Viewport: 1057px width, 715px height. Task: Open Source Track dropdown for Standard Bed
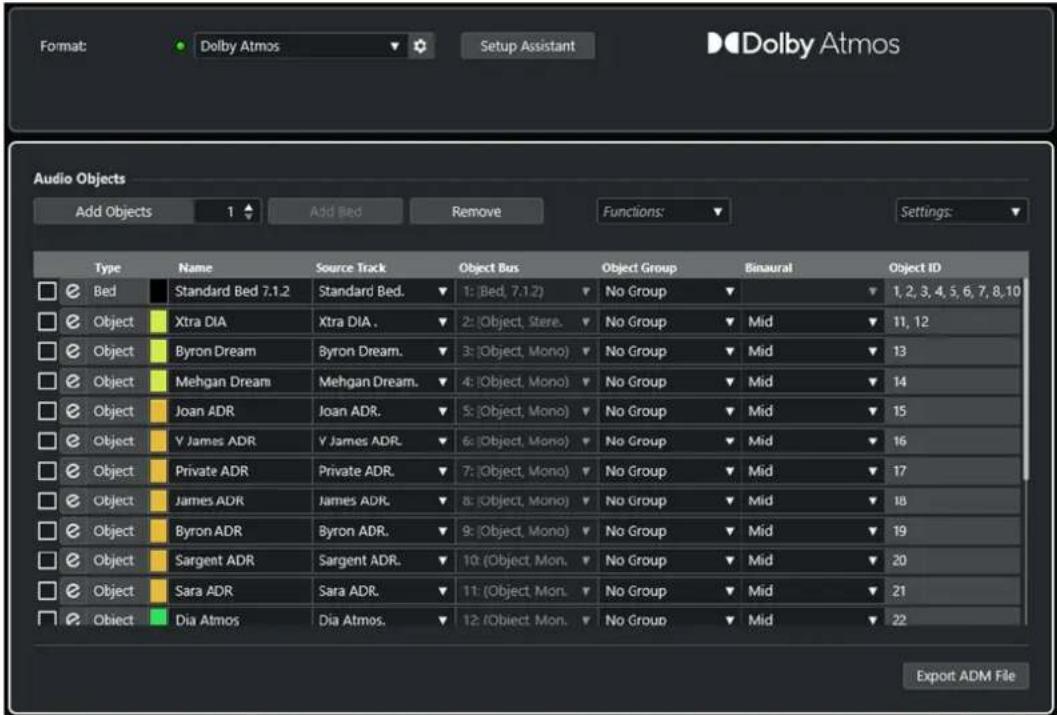pos(383,291)
